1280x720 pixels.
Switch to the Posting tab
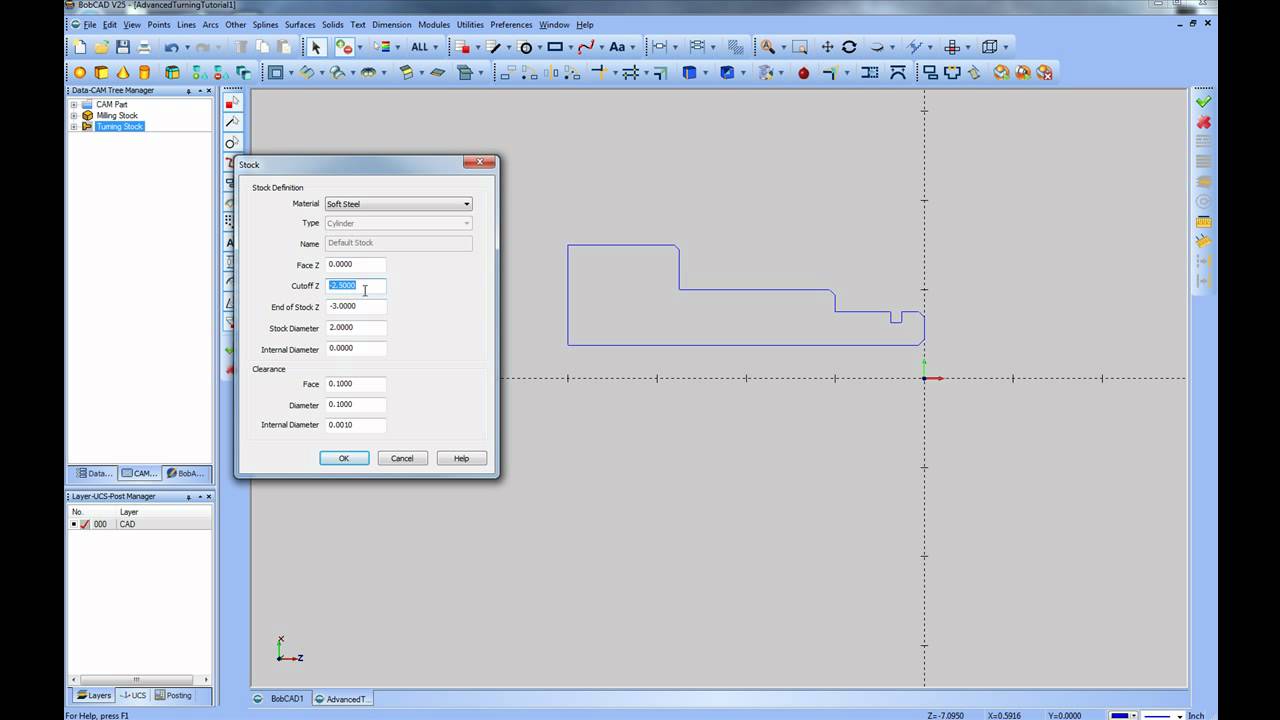(x=172, y=695)
